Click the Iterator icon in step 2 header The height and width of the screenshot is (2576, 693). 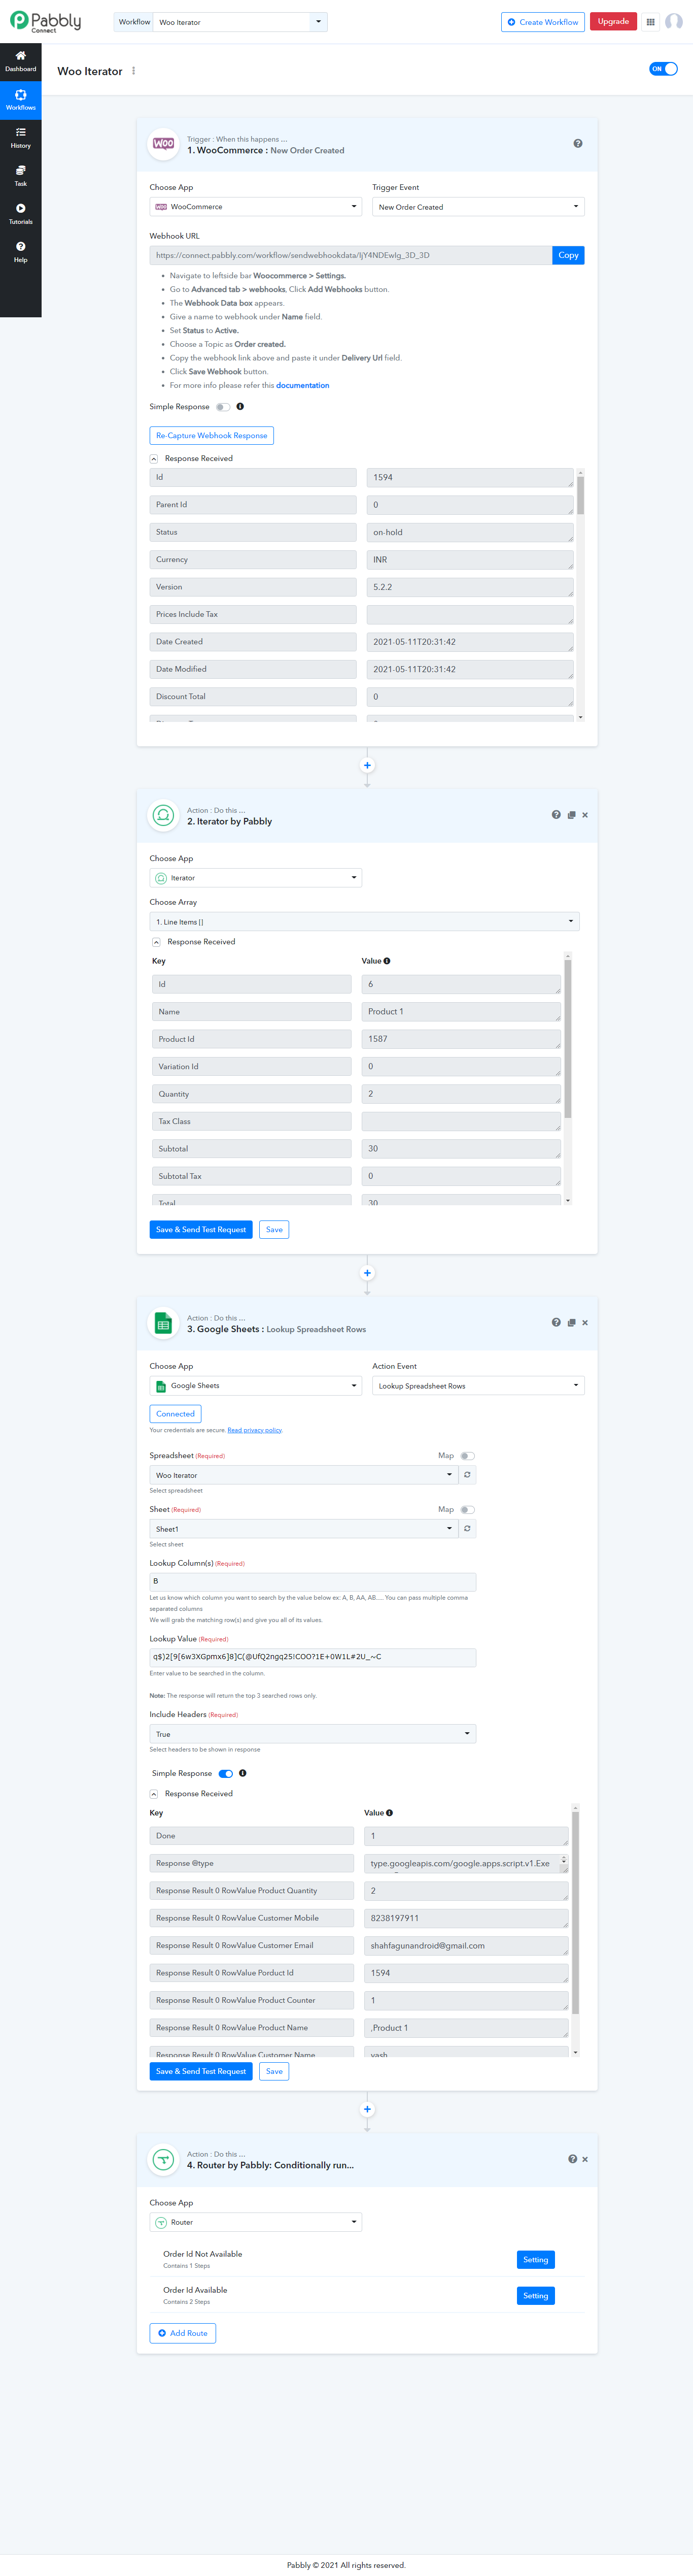pos(163,816)
